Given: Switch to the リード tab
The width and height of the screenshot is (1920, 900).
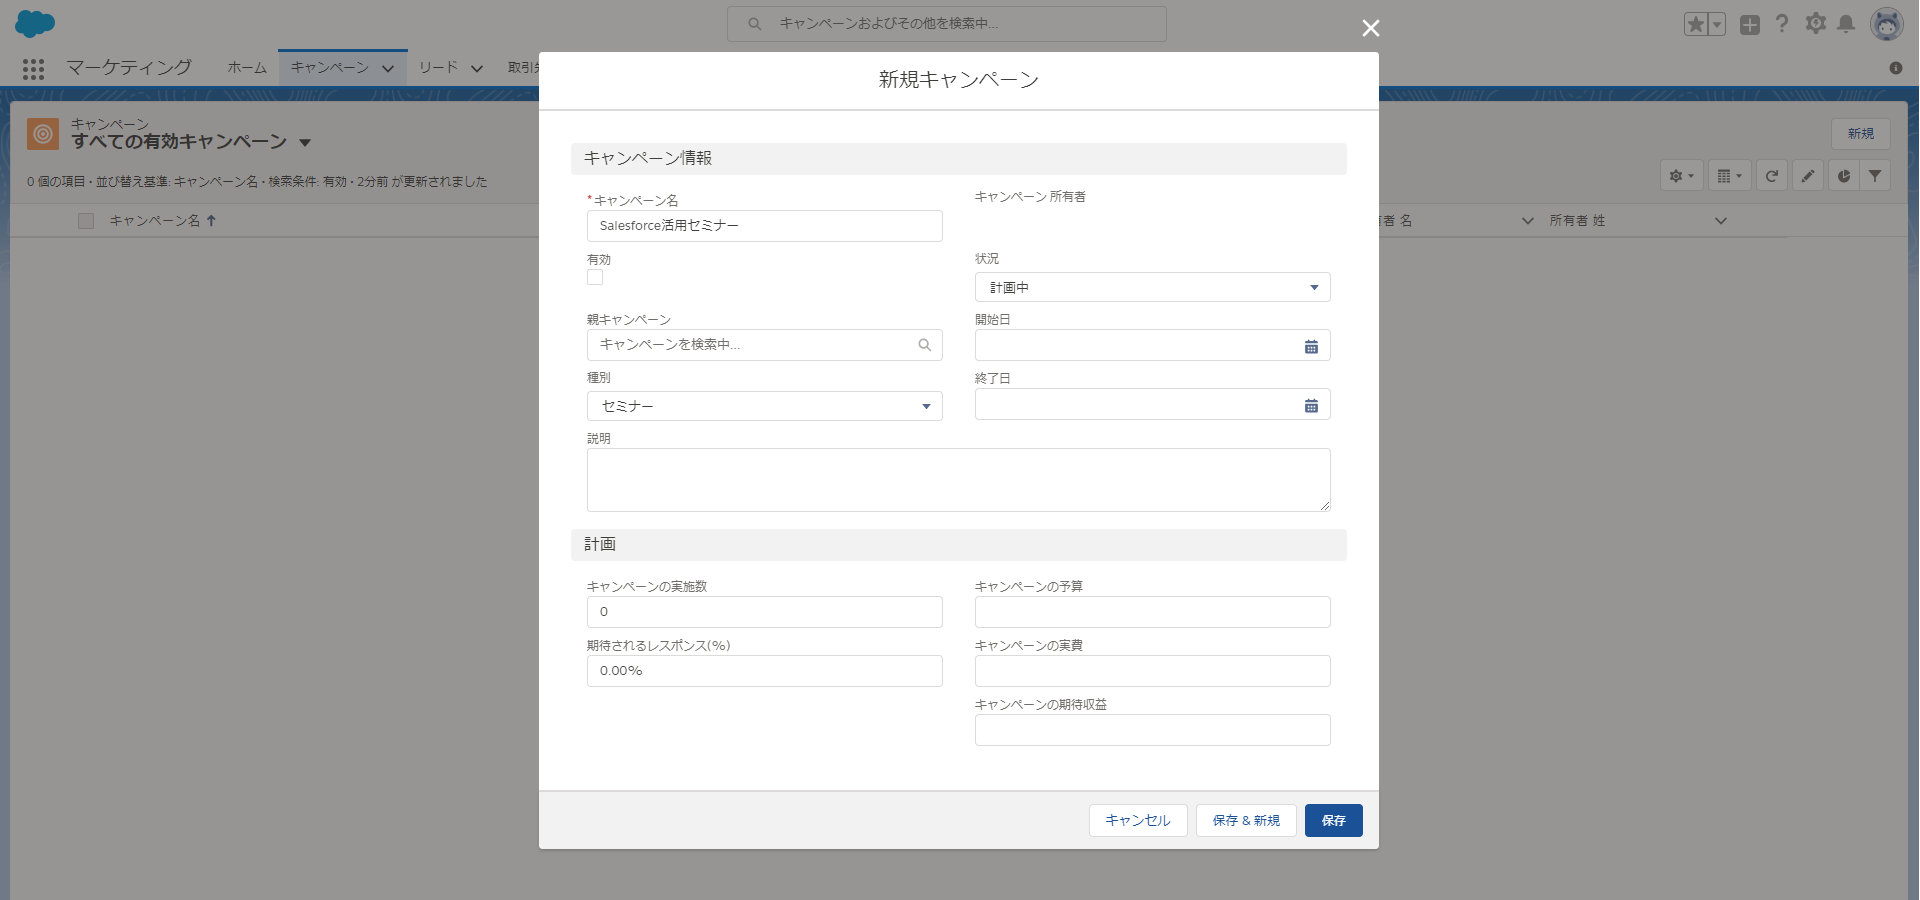Looking at the screenshot, I should point(438,68).
